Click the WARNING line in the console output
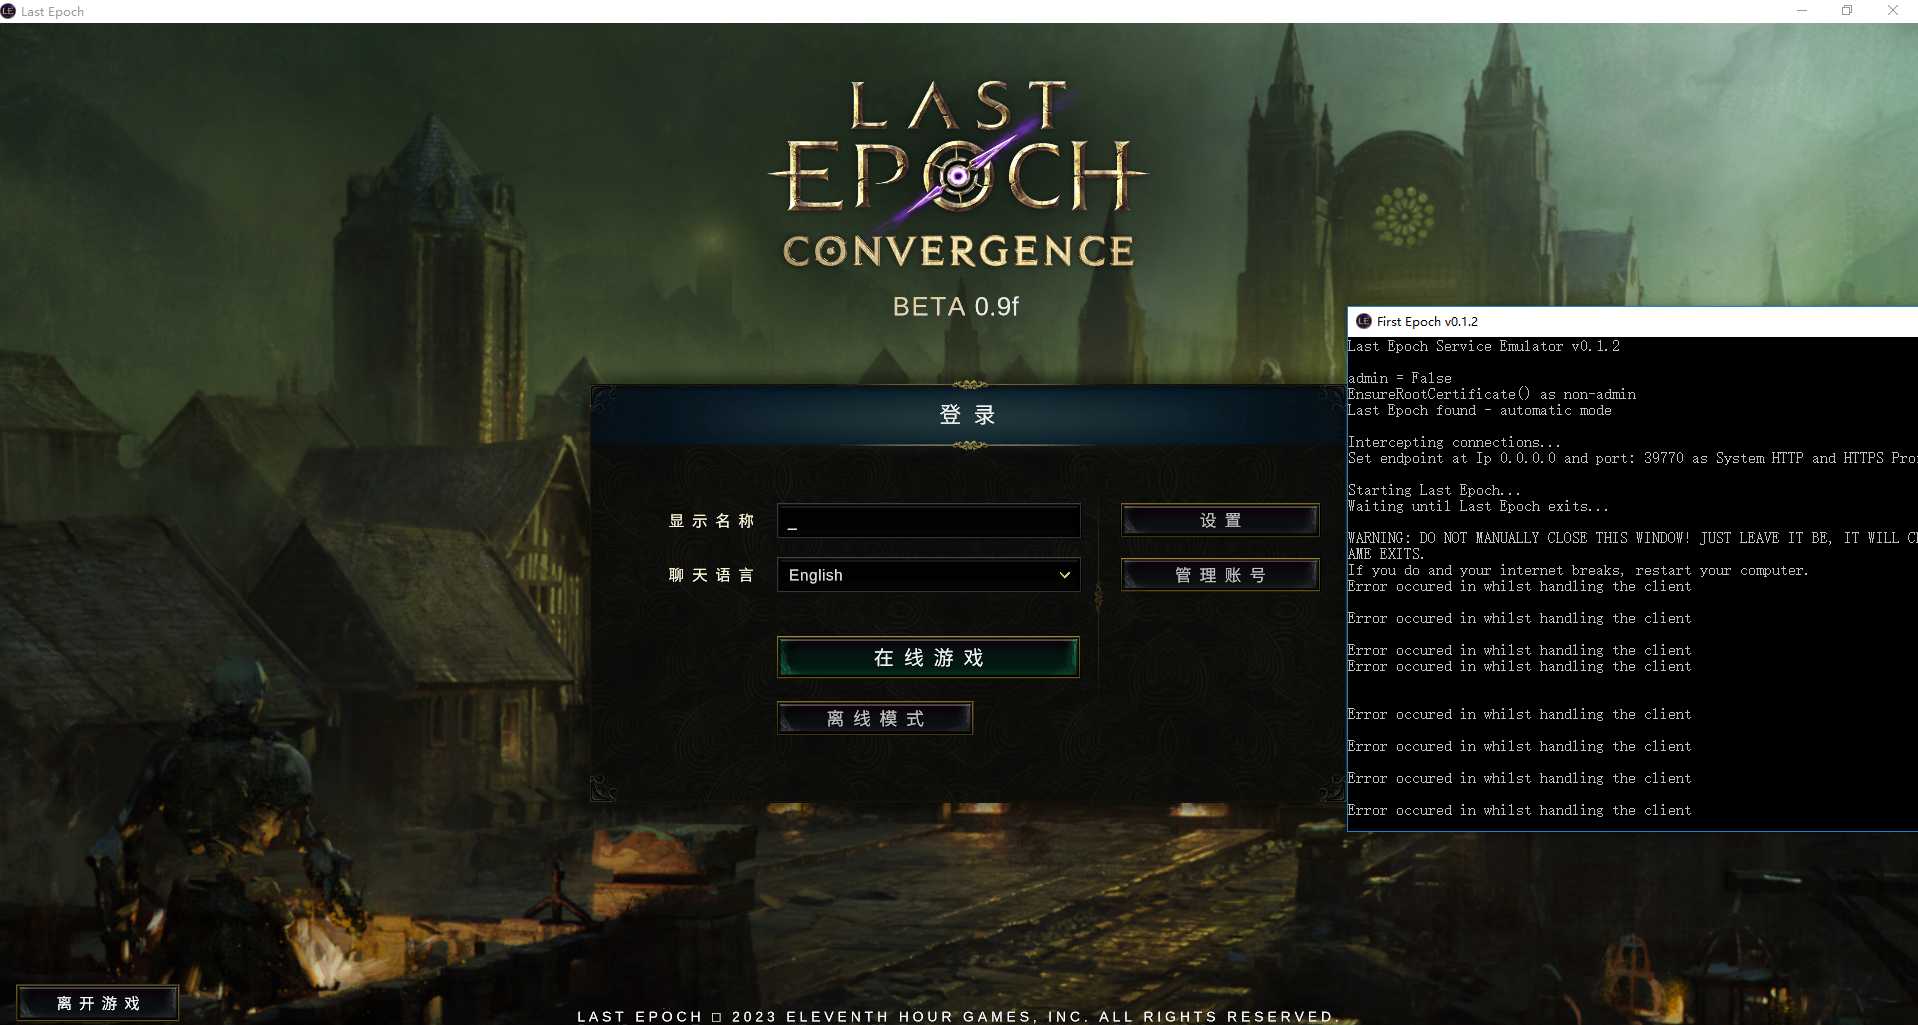This screenshot has height=1025, width=1918. click(1630, 538)
